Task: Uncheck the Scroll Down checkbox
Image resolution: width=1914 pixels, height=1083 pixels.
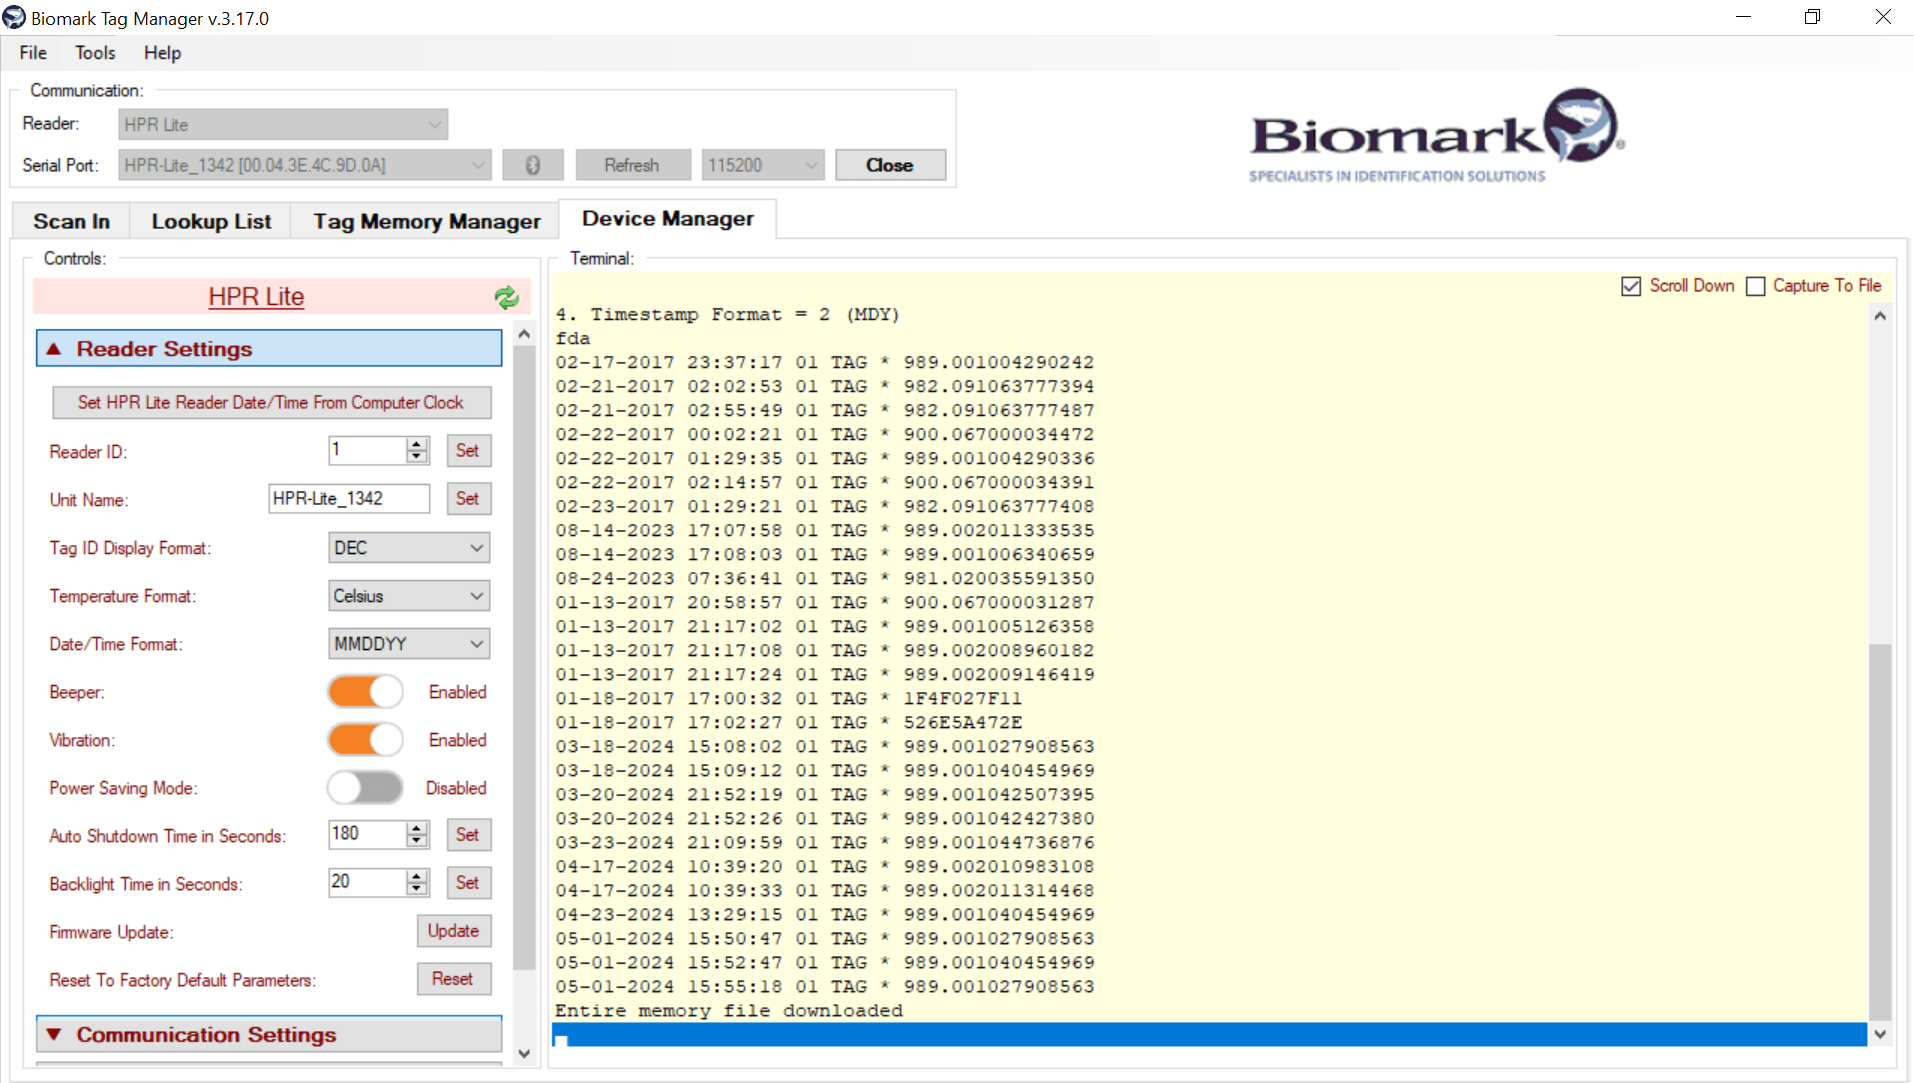Action: point(1631,286)
